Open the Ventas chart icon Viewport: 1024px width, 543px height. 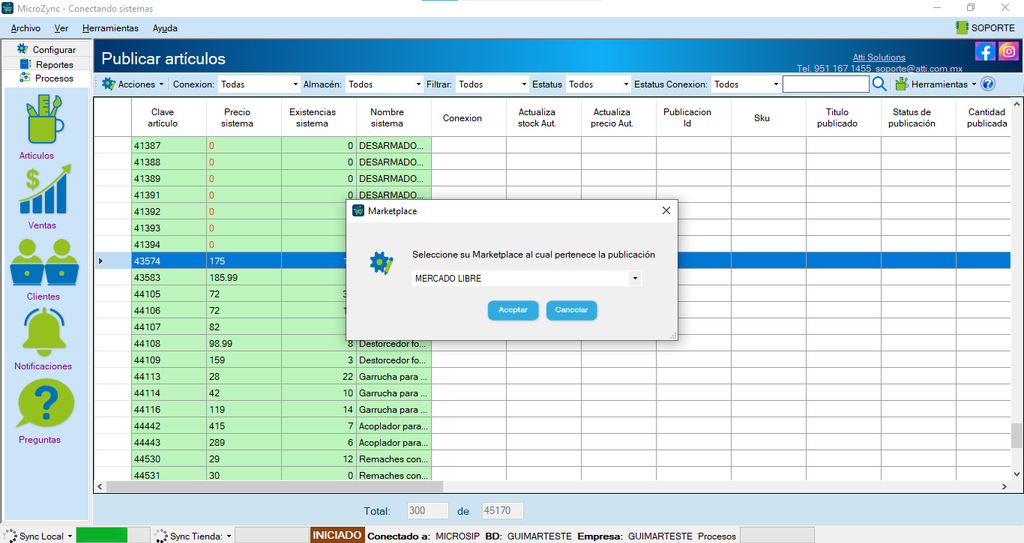(x=44, y=189)
